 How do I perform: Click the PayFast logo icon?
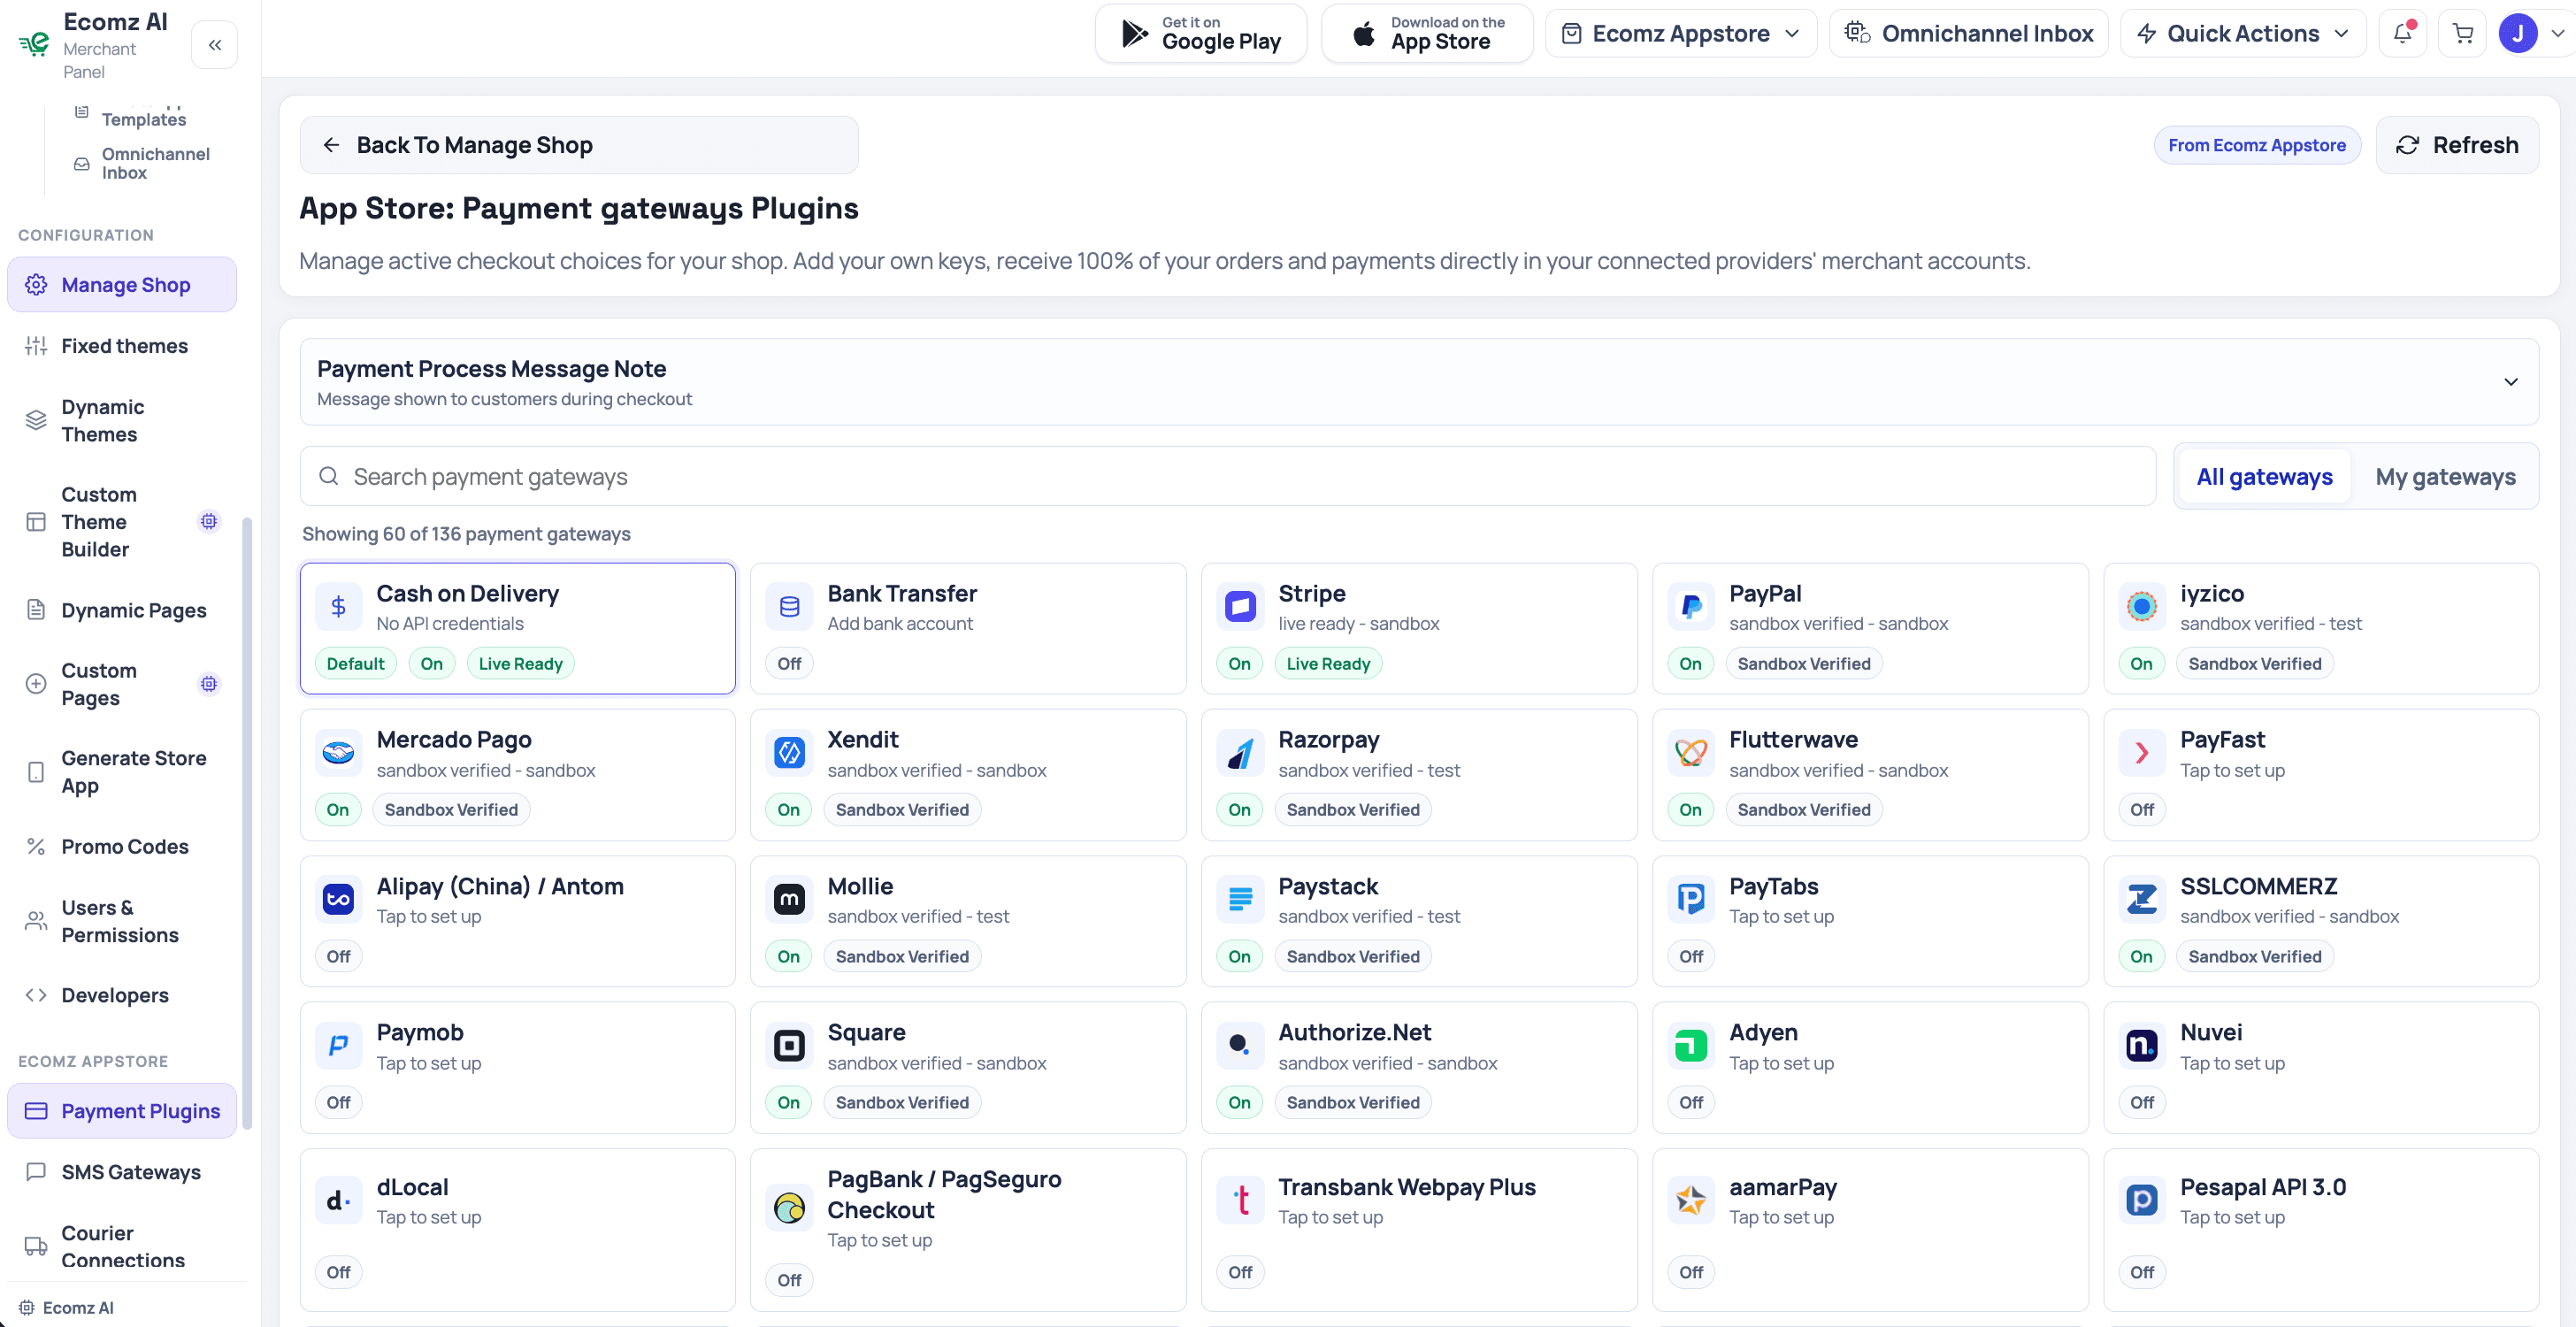pyautogui.click(x=2142, y=753)
